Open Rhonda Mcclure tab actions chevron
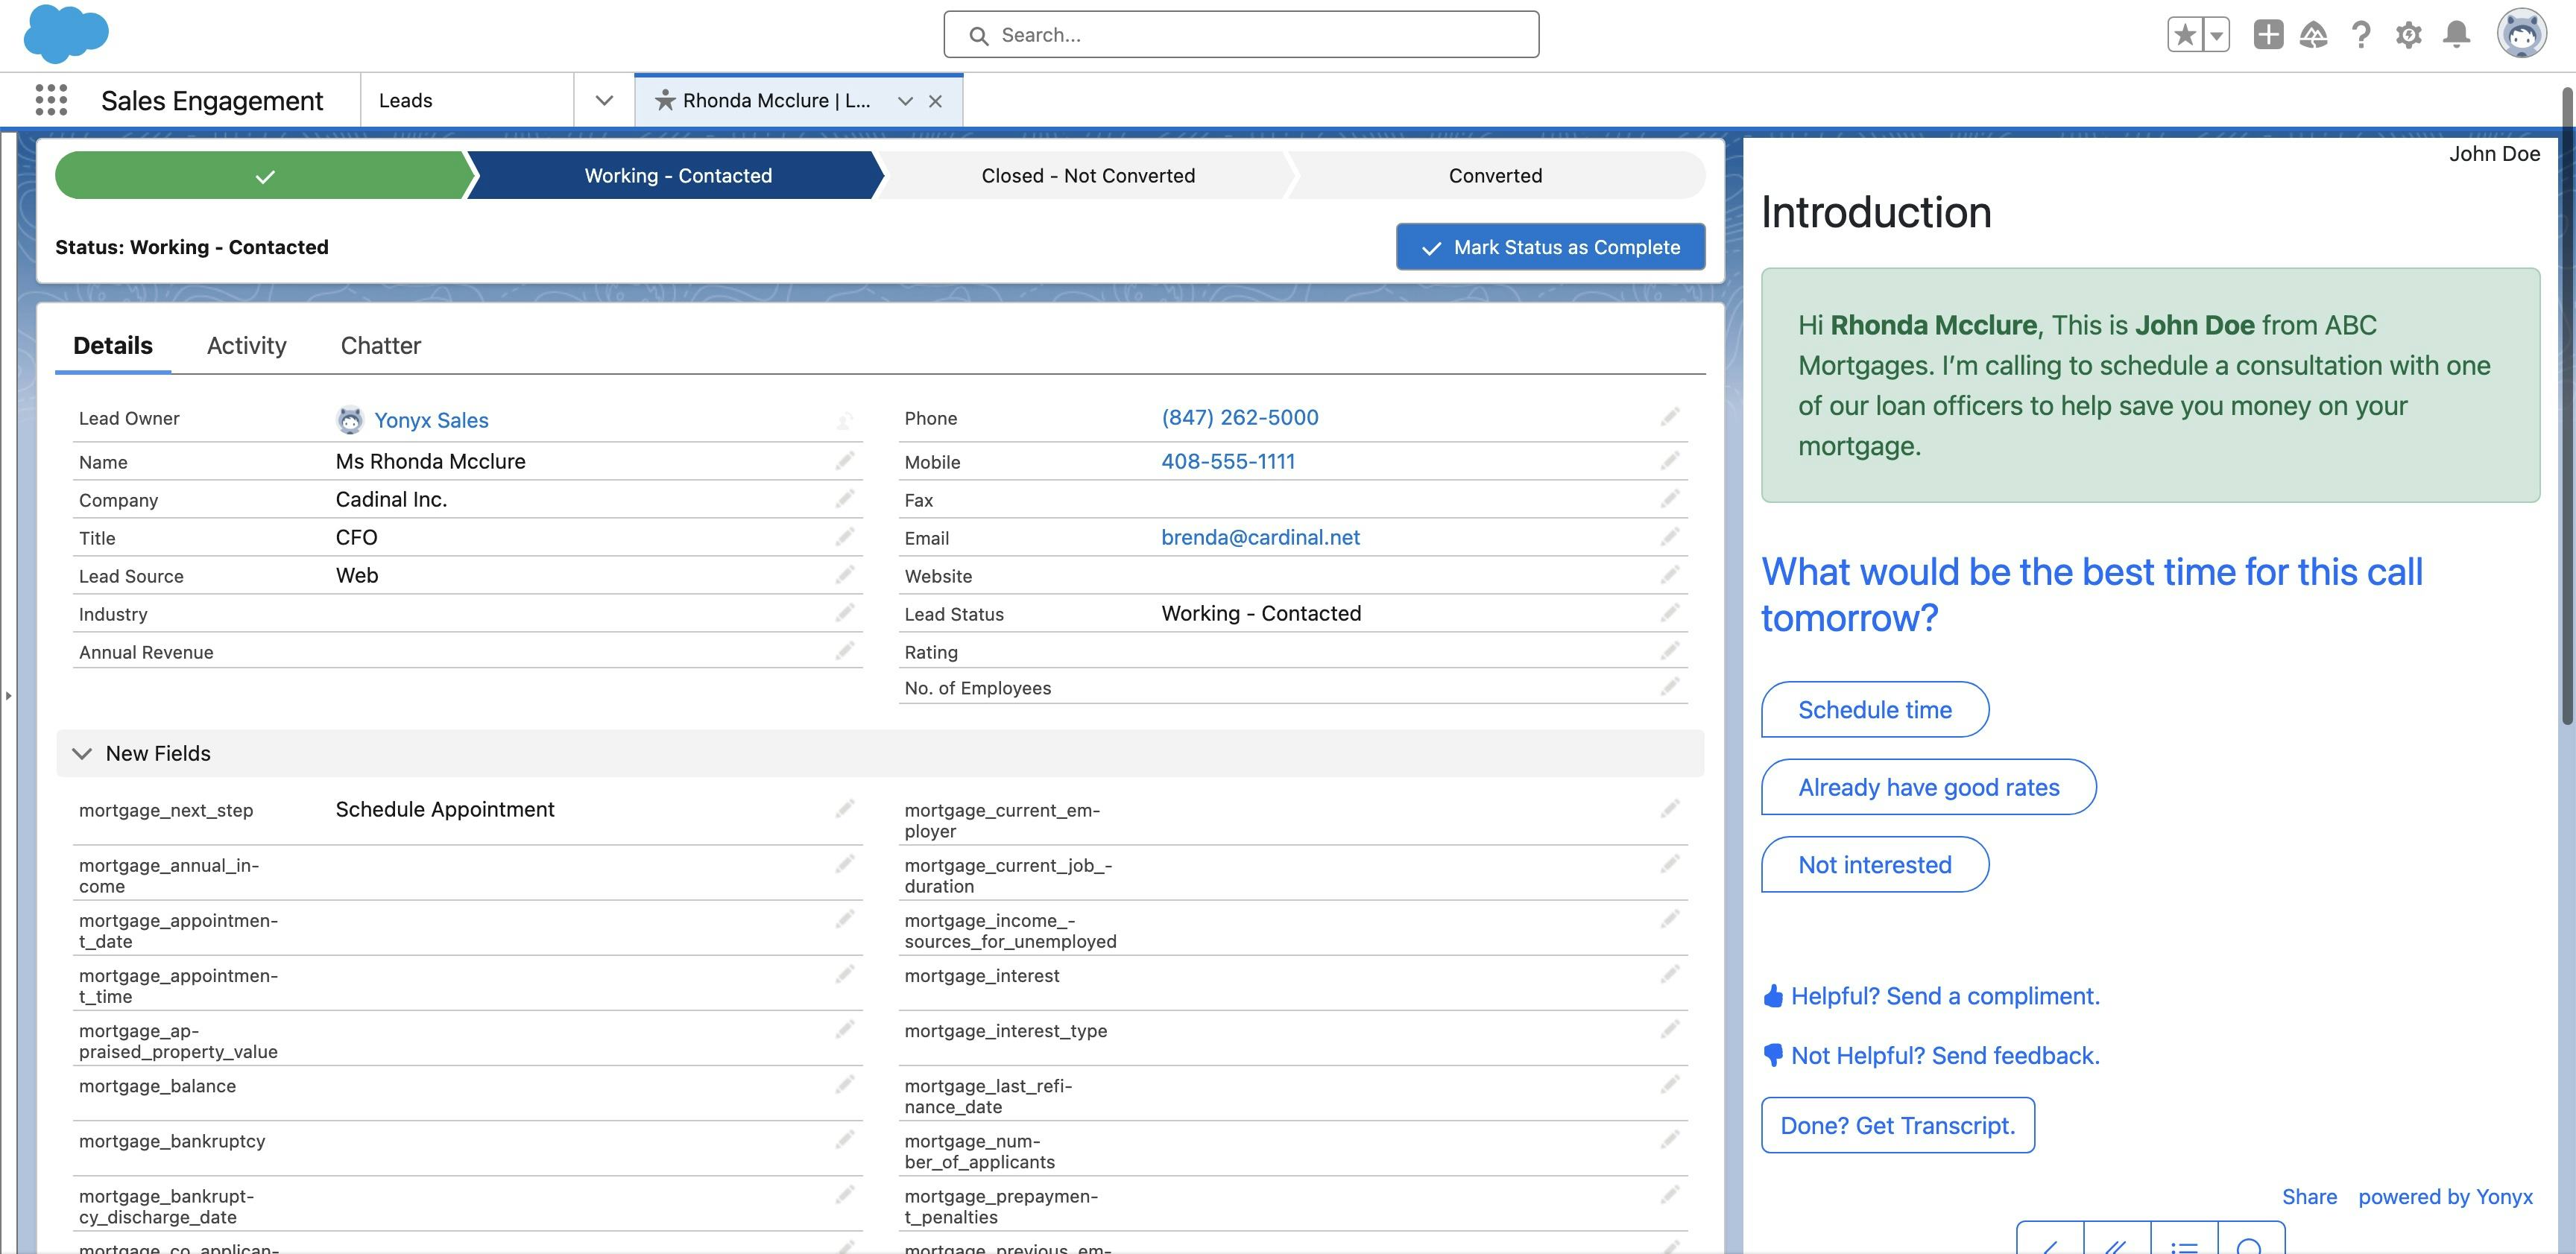The image size is (2576, 1254). (905, 101)
